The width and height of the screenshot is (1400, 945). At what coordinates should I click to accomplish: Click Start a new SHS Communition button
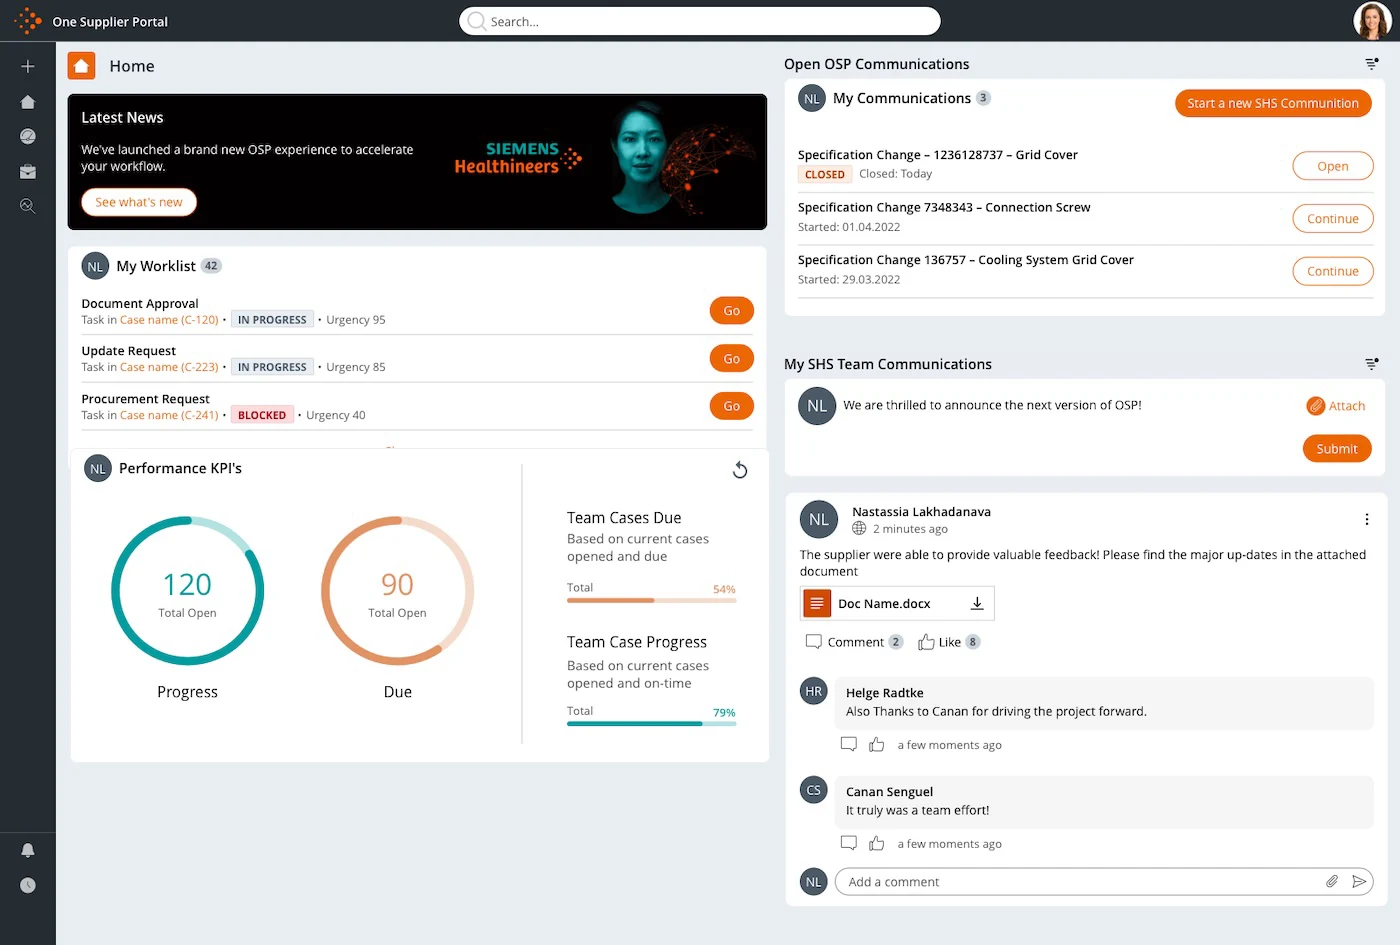click(x=1273, y=103)
